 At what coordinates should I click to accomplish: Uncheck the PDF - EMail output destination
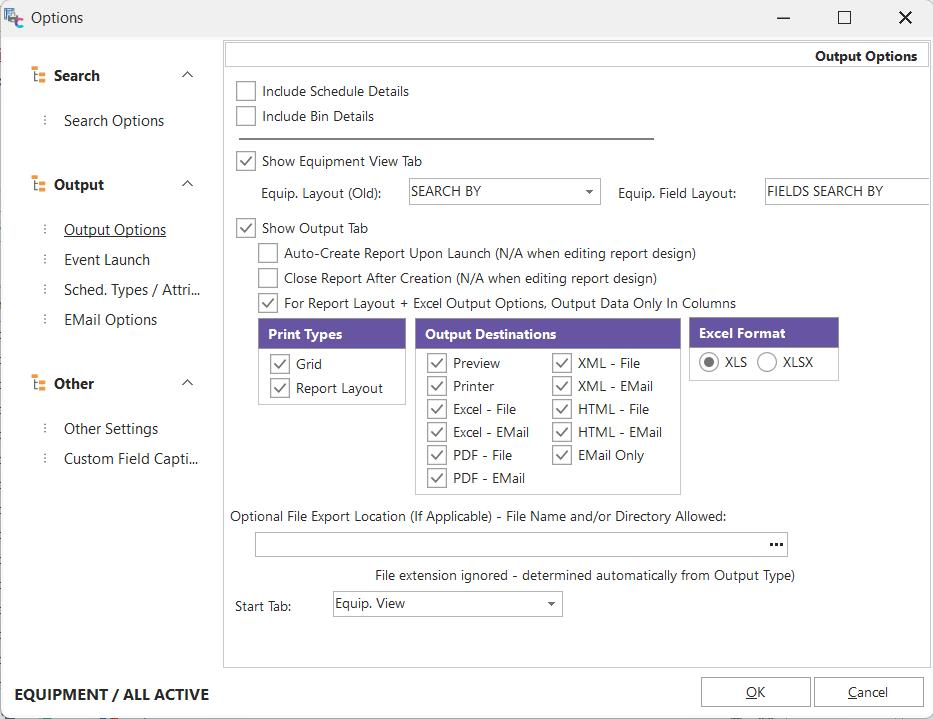pyautogui.click(x=437, y=478)
